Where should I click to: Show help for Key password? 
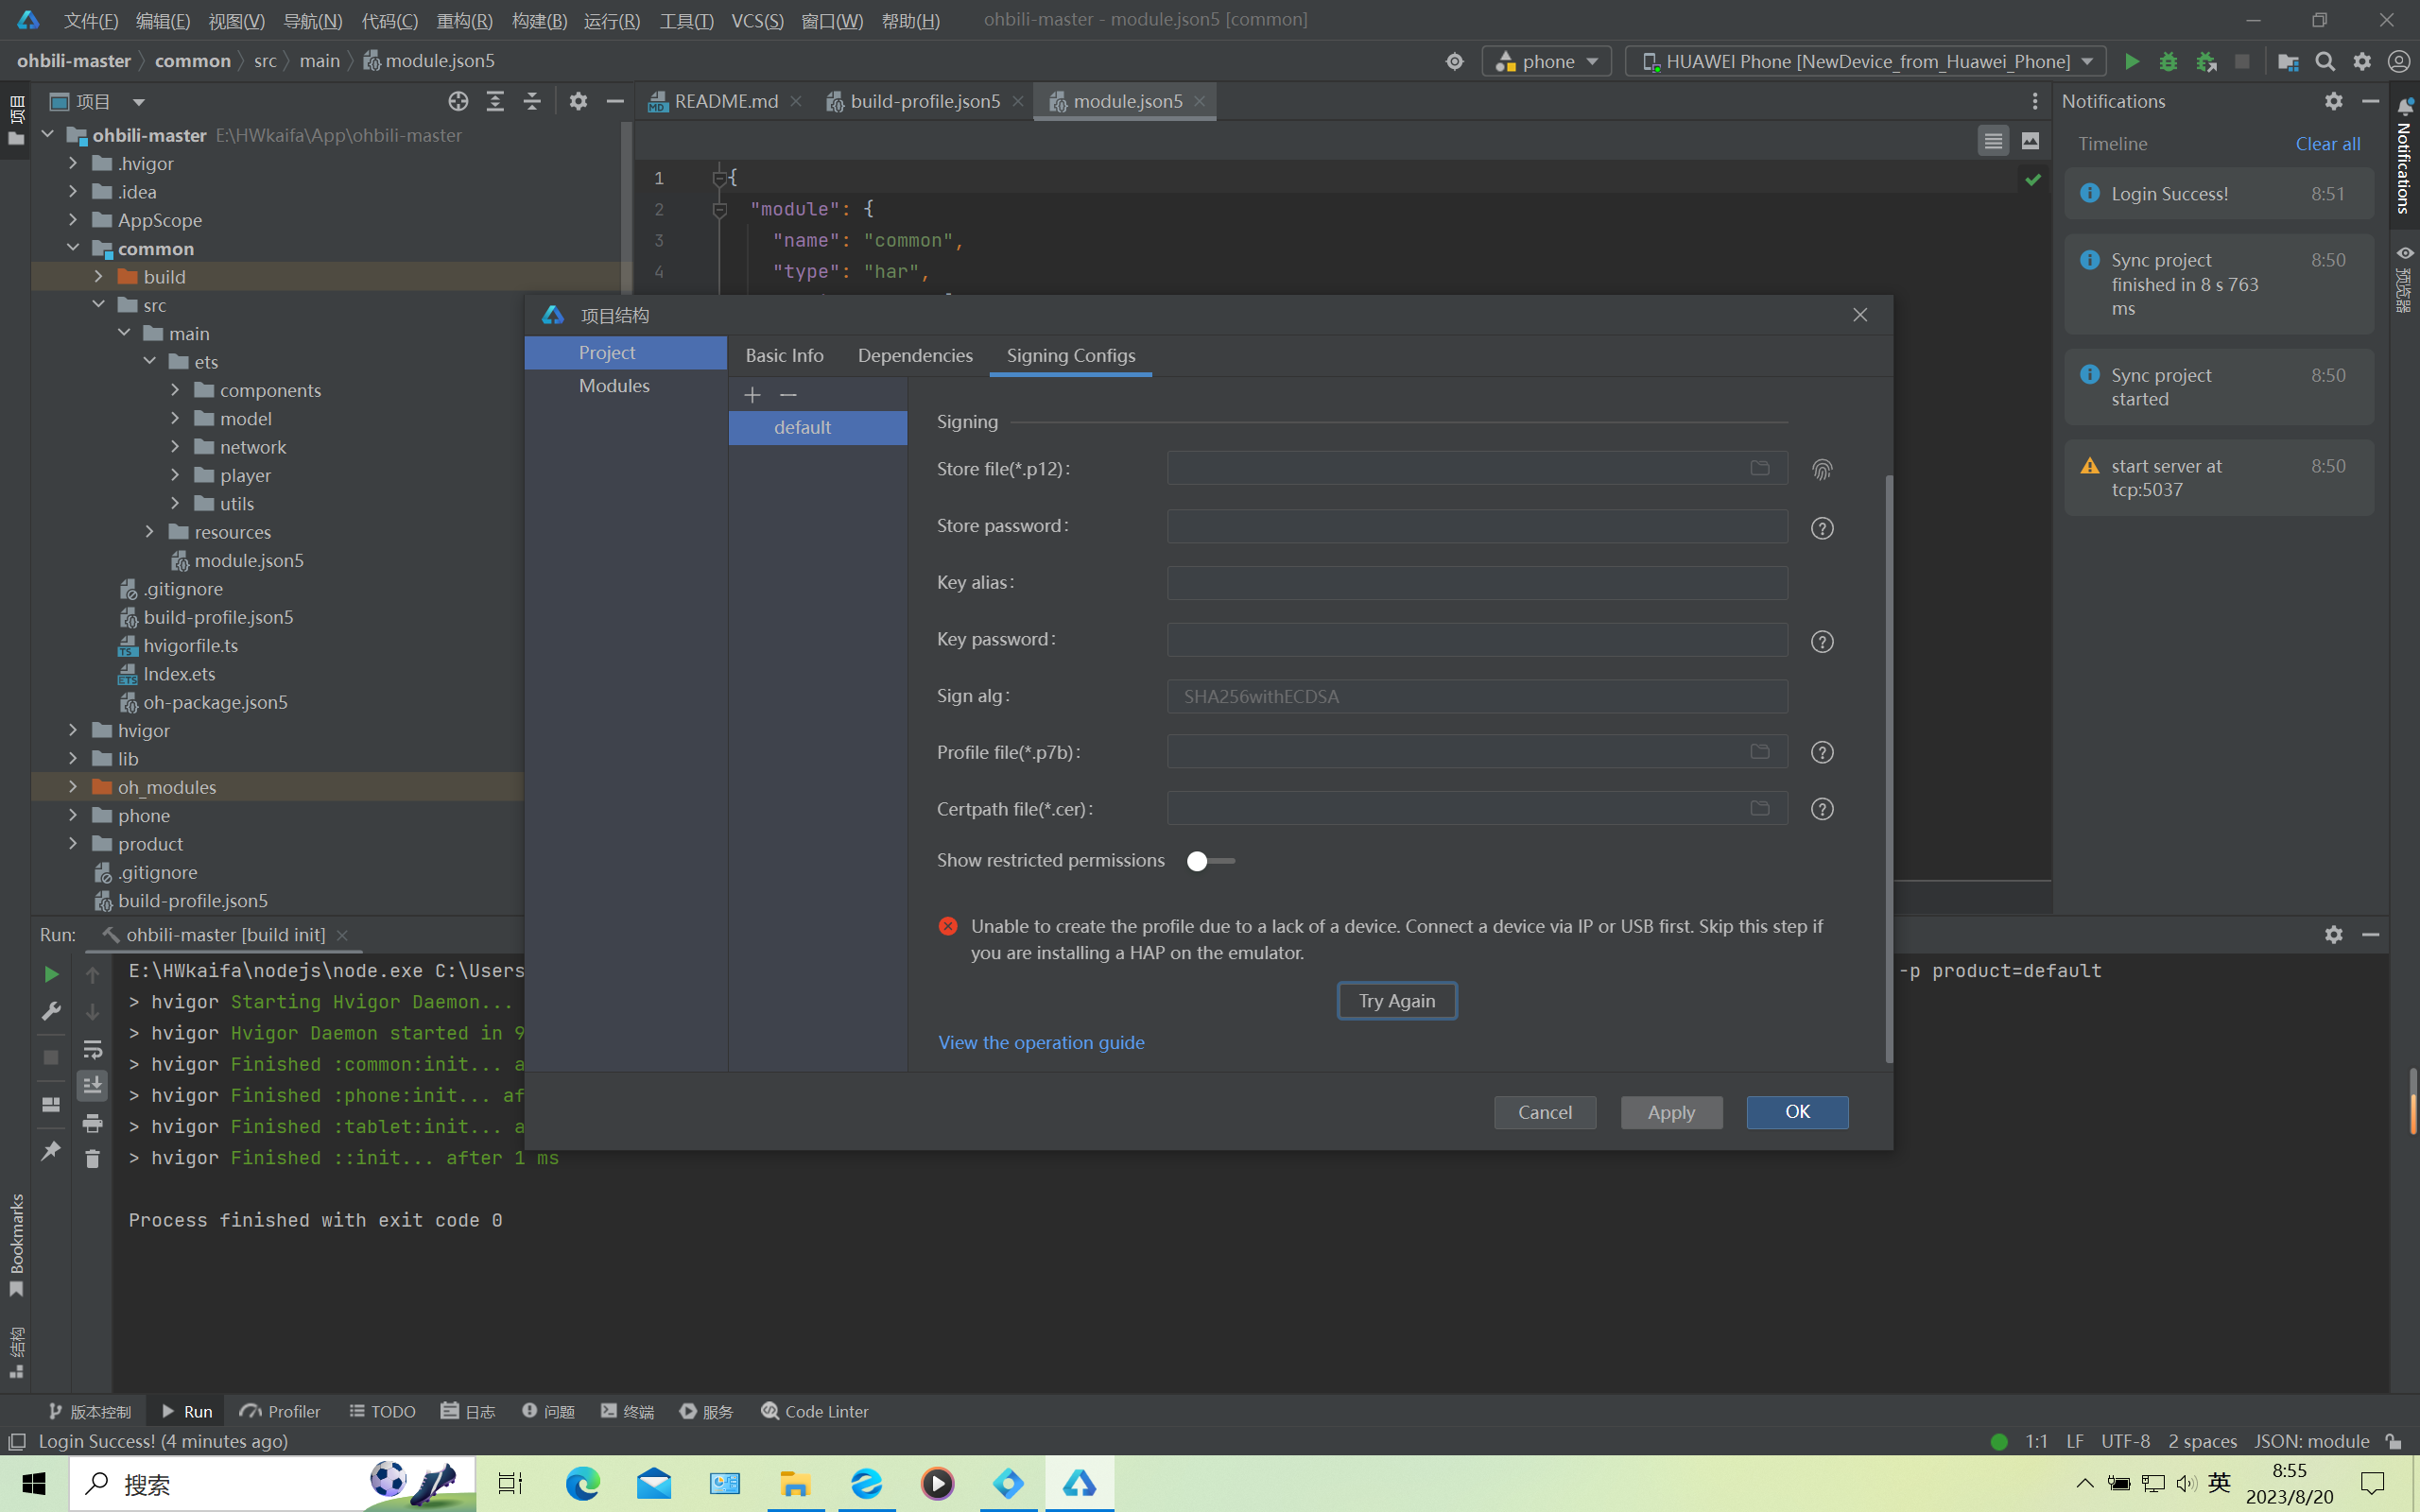pyautogui.click(x=1822, y=642)
